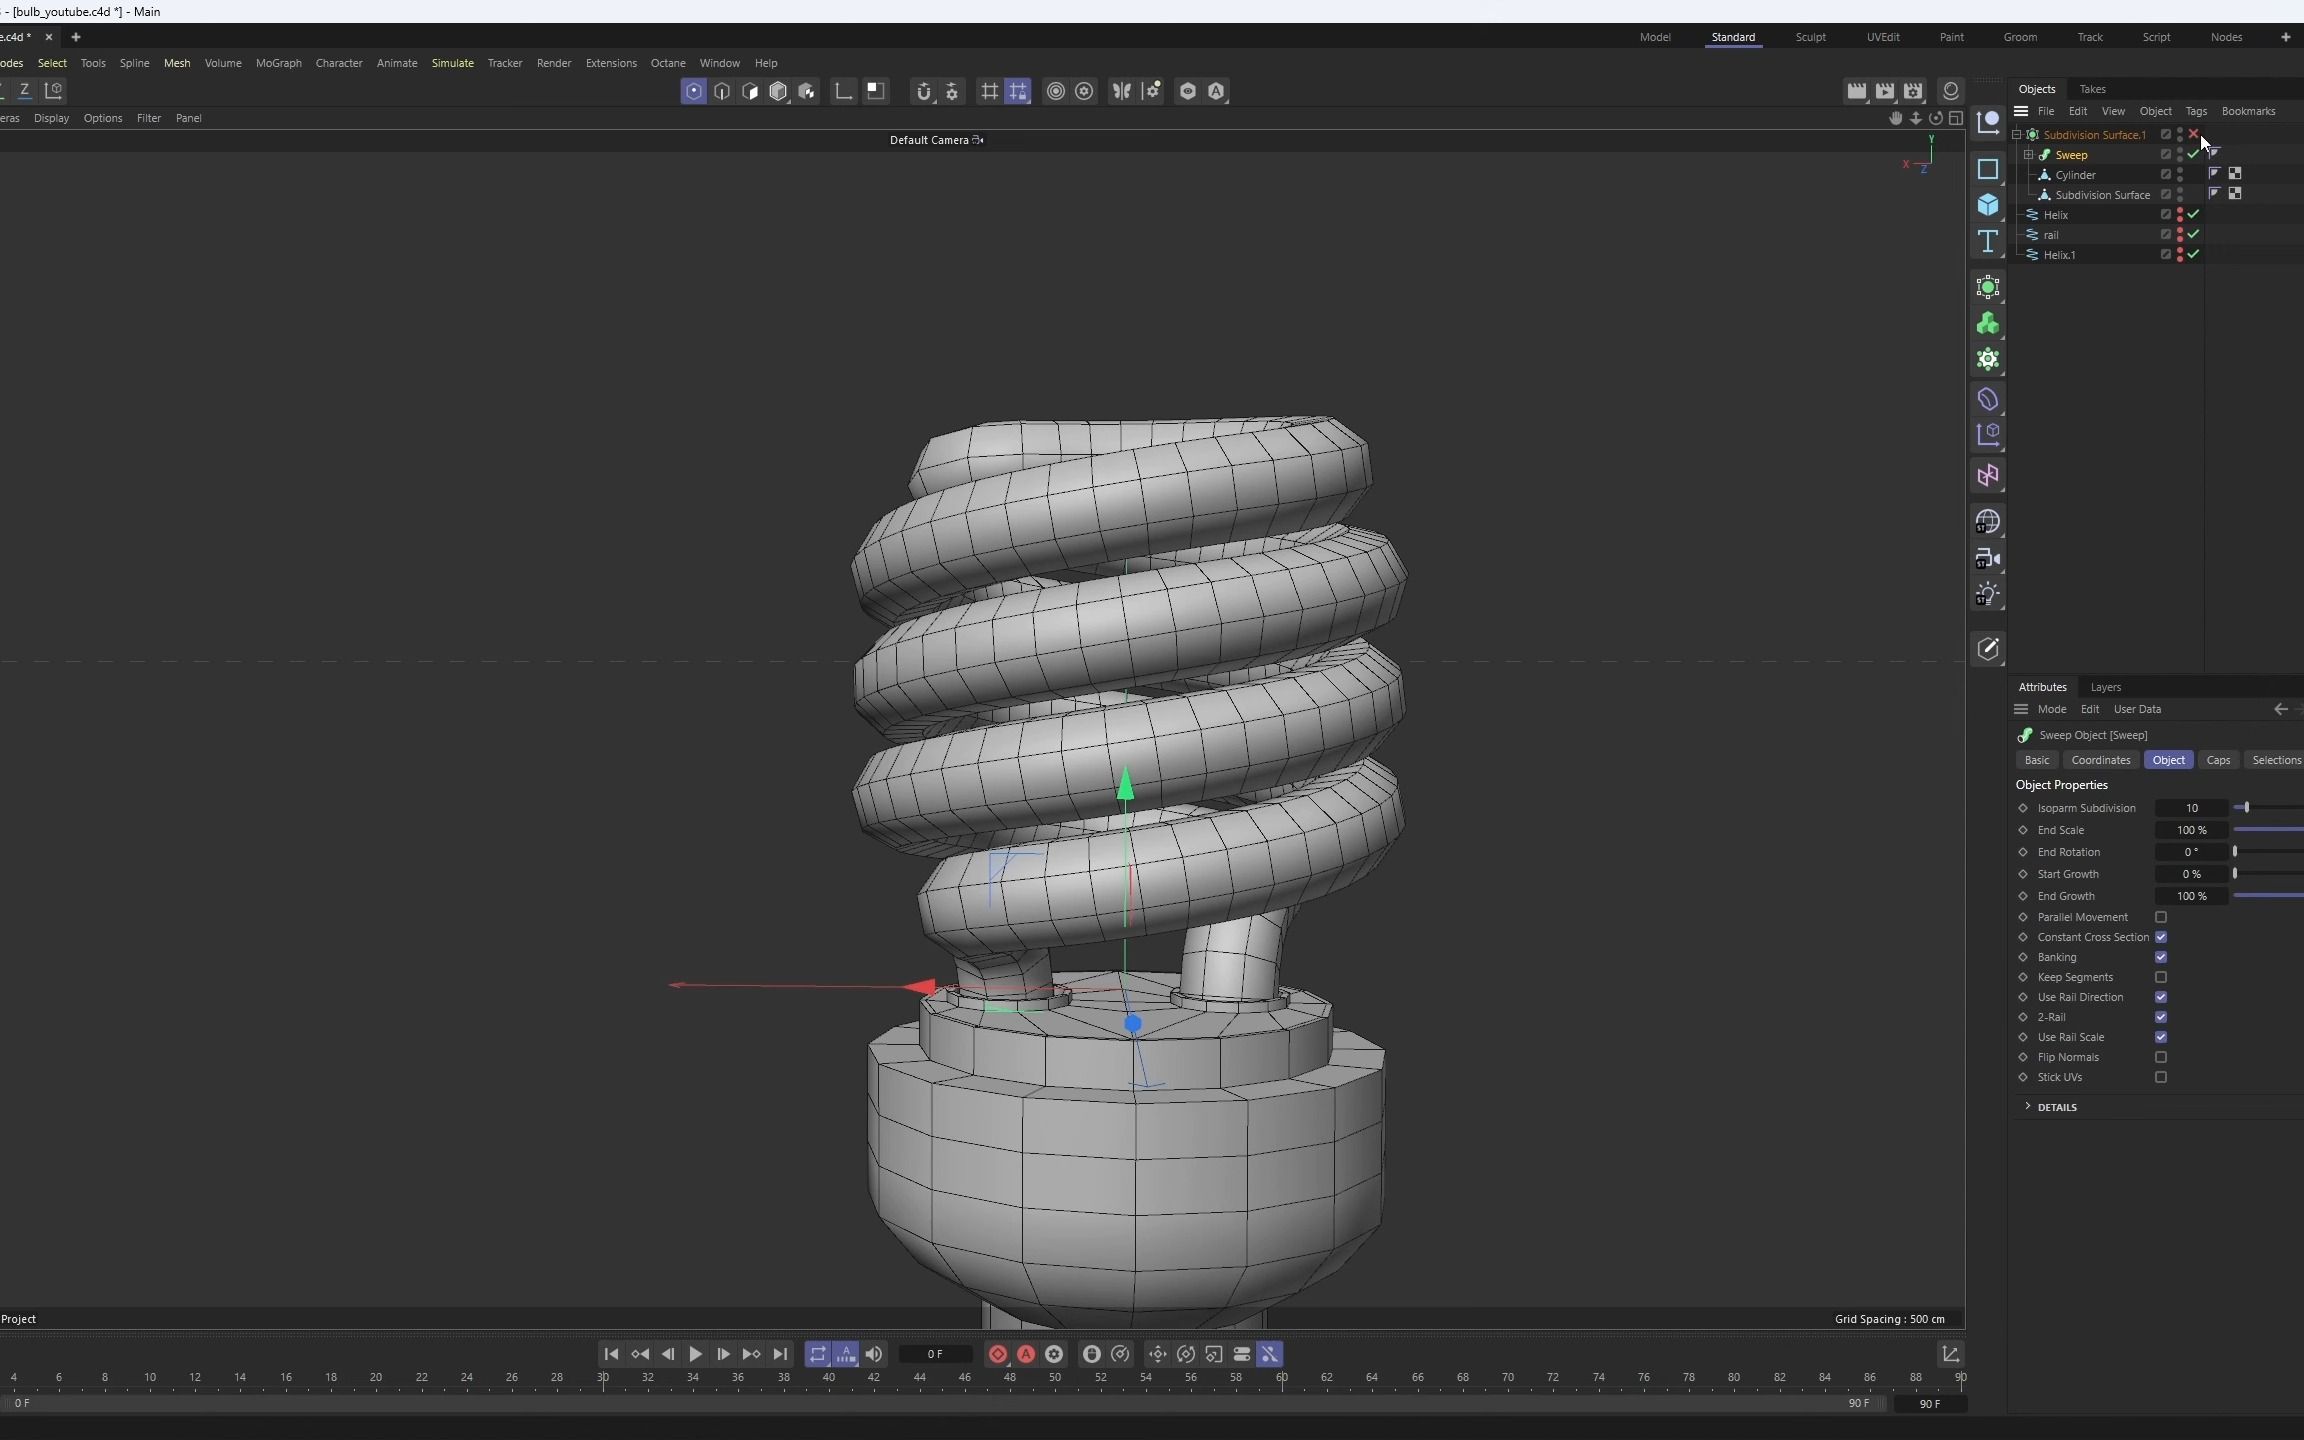Expand the Details section in attributes

click(2026, 1107)
